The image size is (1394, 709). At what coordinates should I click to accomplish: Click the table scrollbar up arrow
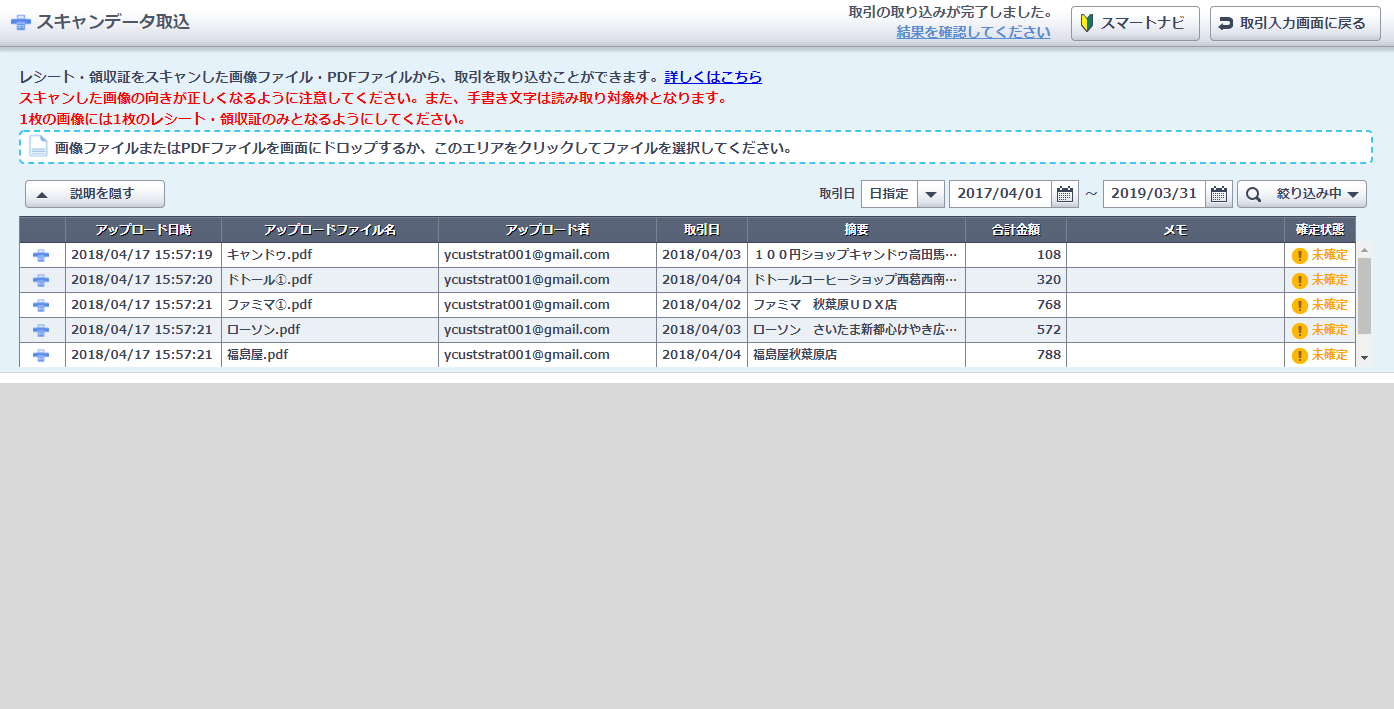1364,250
